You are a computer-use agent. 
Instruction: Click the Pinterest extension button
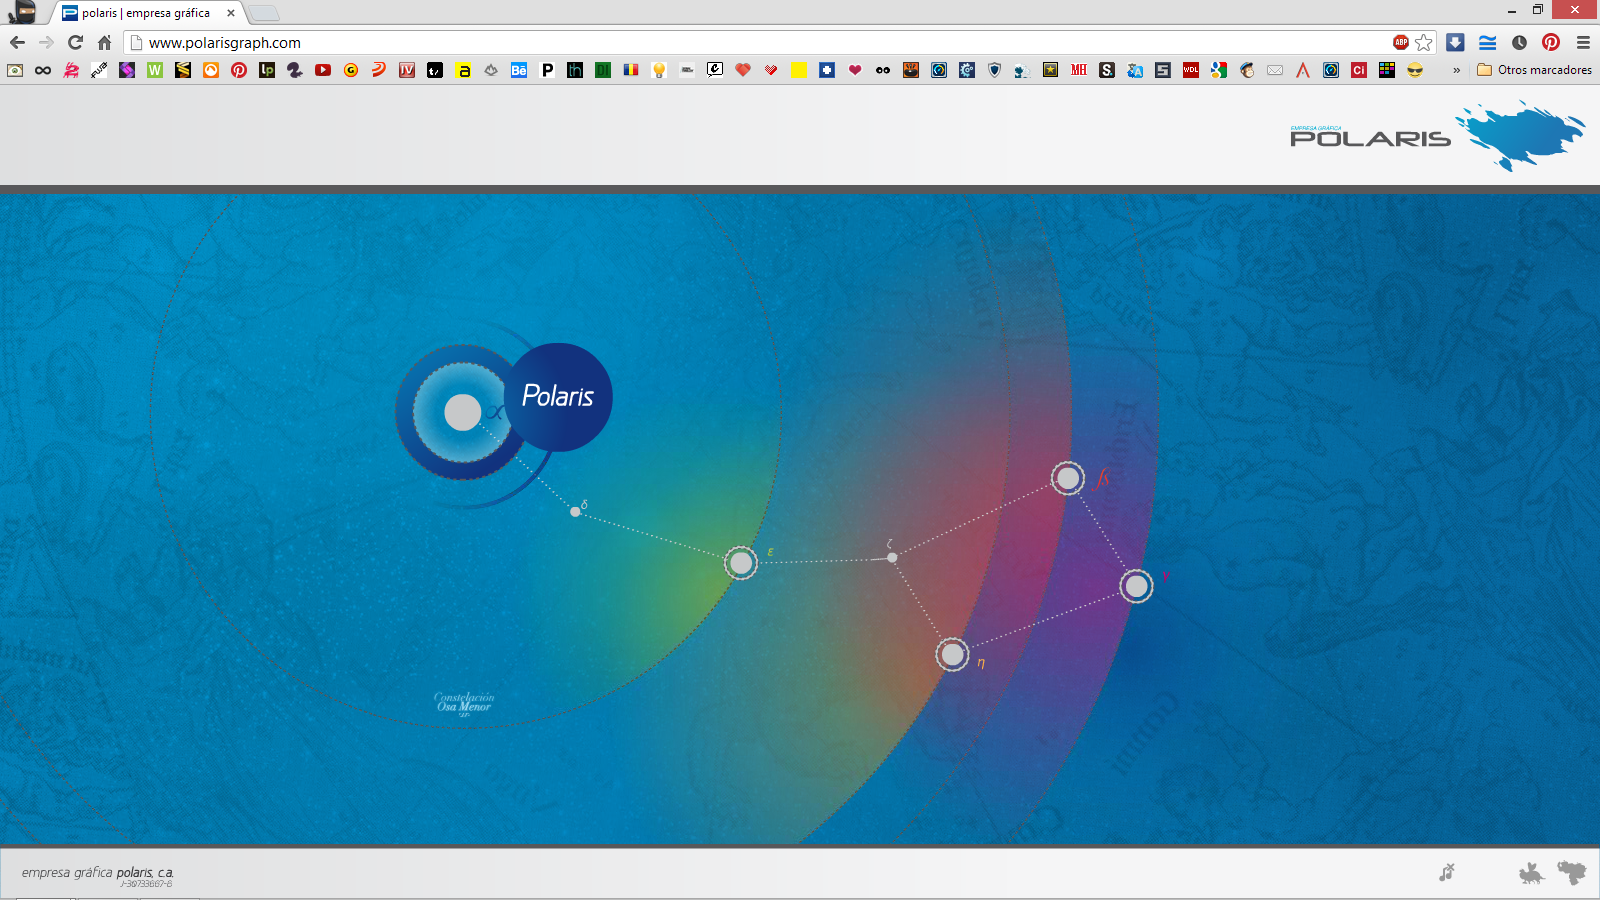pyautogui.click(x=1551, y=42)
